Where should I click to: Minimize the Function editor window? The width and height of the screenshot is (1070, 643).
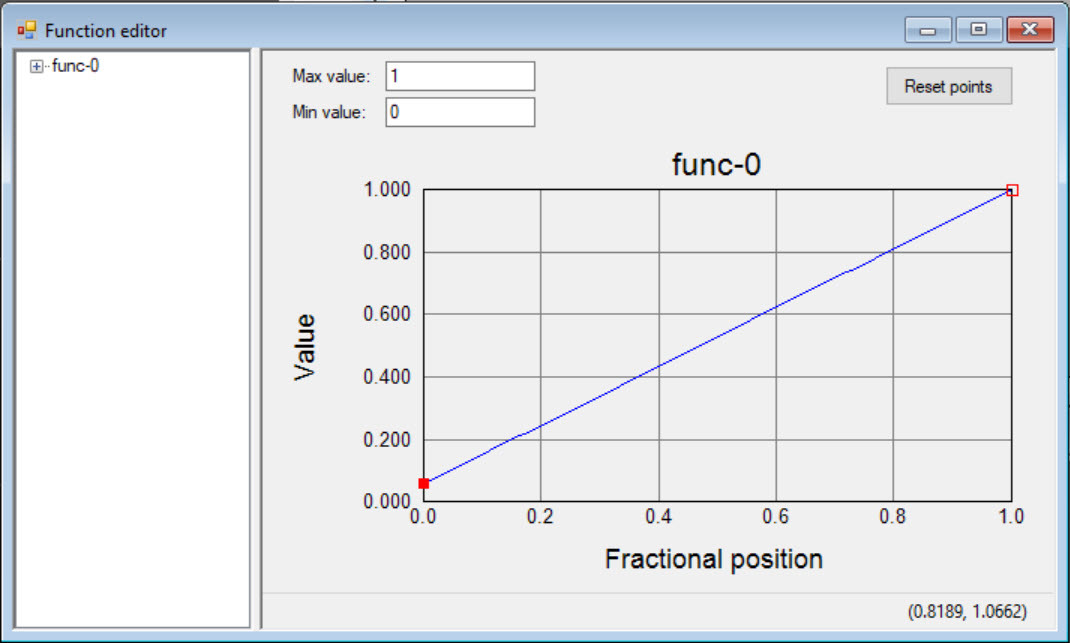pyautogui.click(x=927, y=30)
